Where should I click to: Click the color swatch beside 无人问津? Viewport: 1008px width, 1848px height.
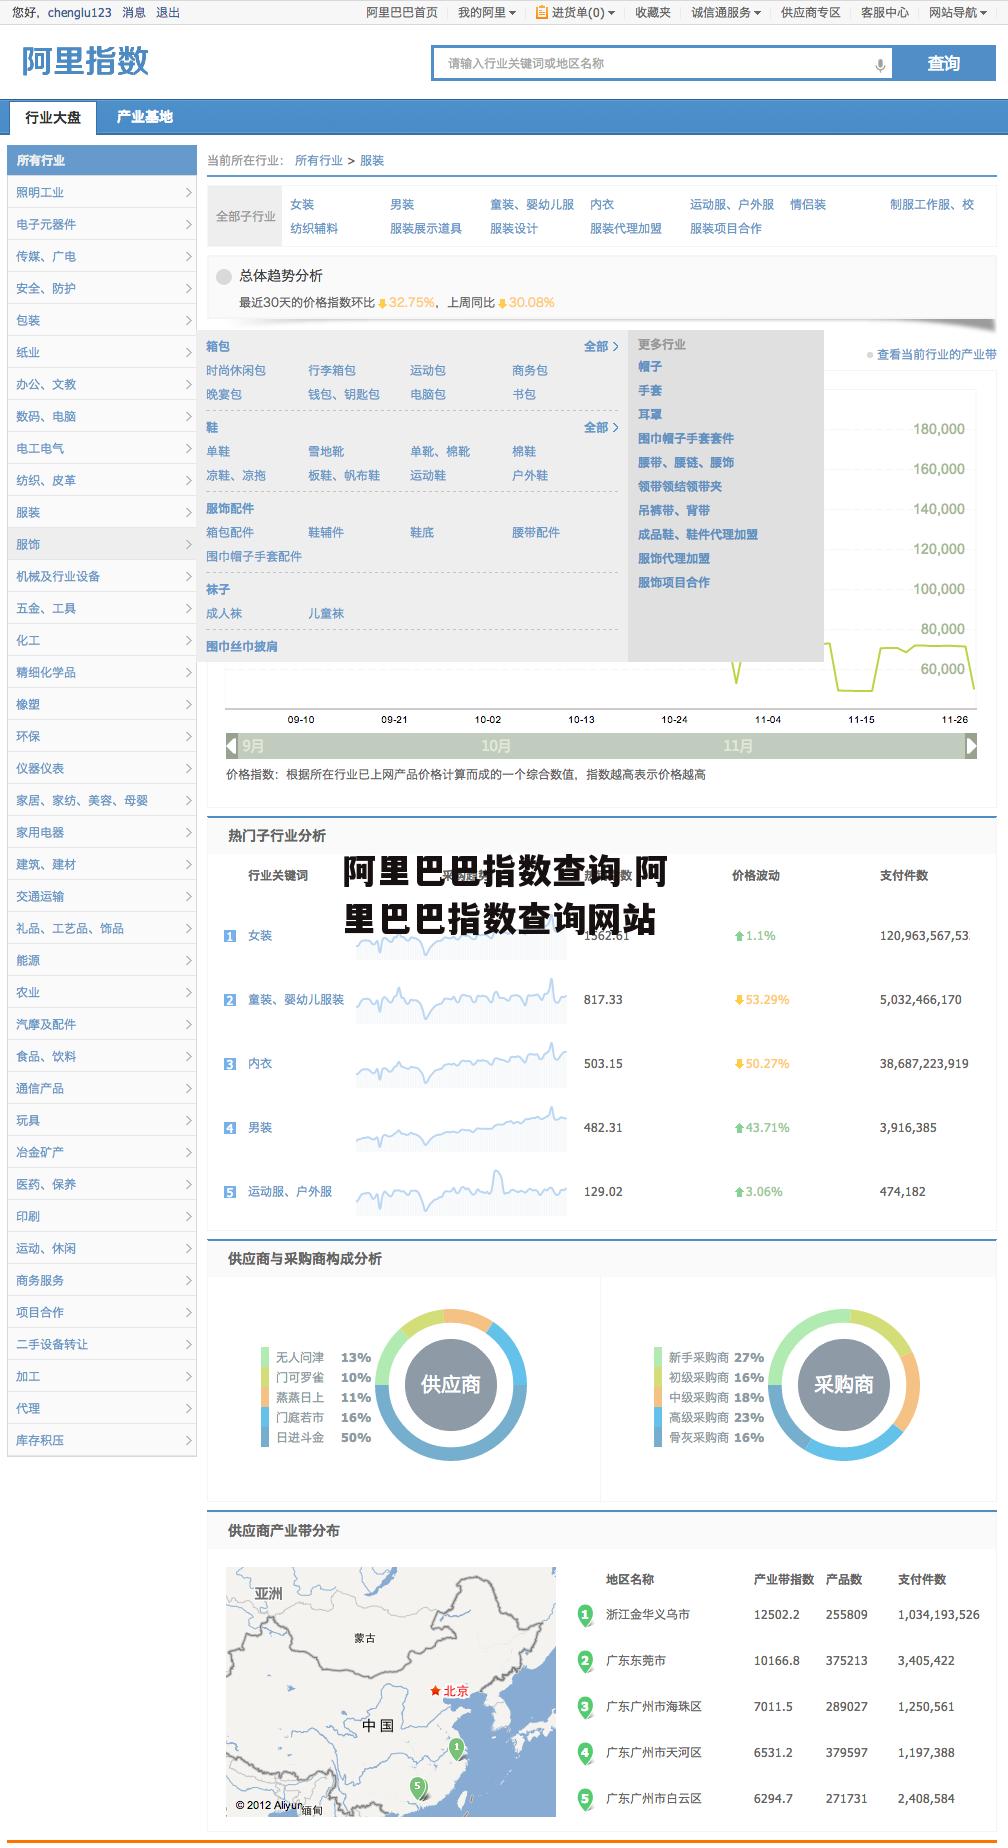tap(266, 1358)
